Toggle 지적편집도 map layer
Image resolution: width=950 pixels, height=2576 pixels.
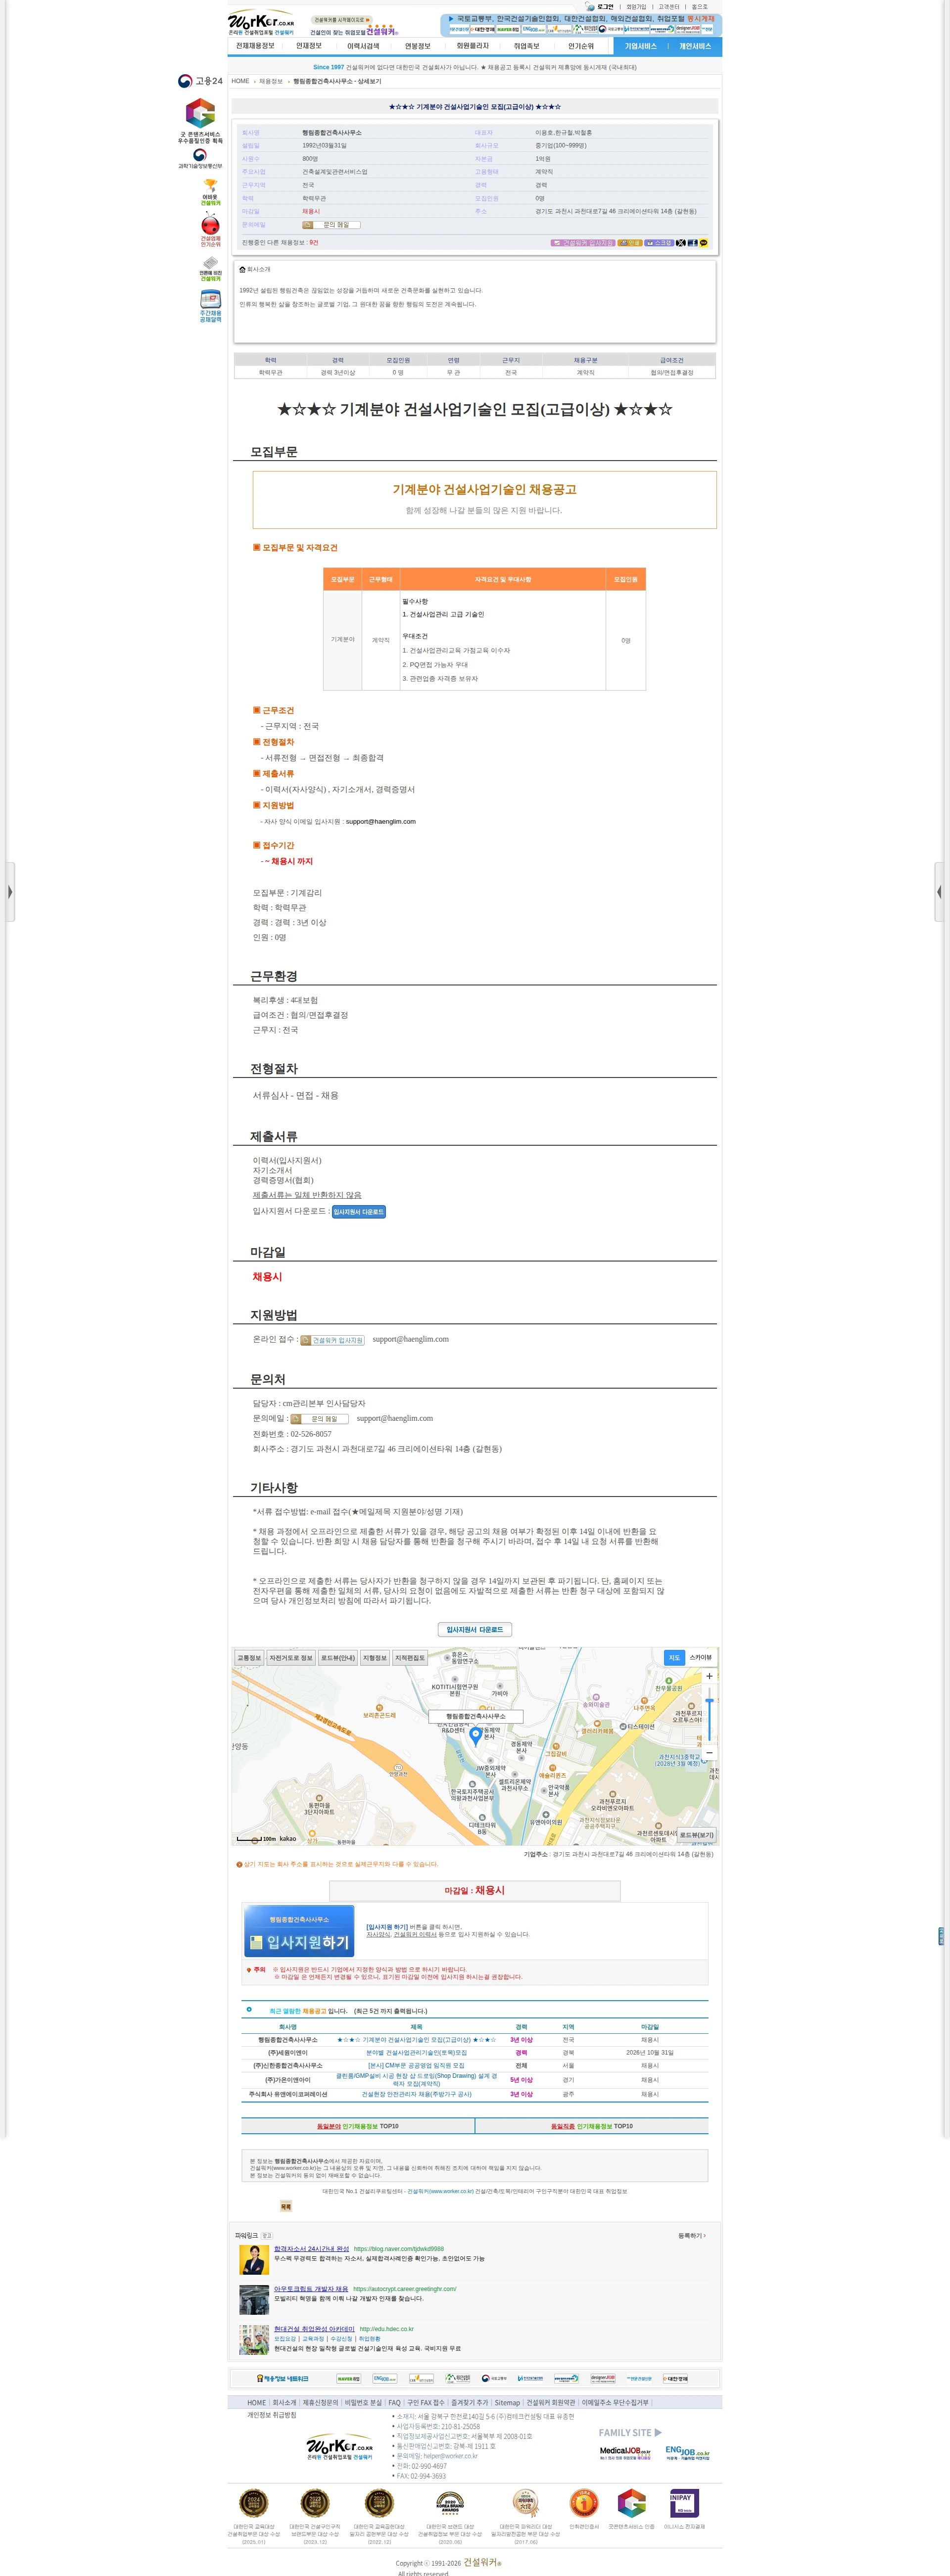tap(410, 1658)
